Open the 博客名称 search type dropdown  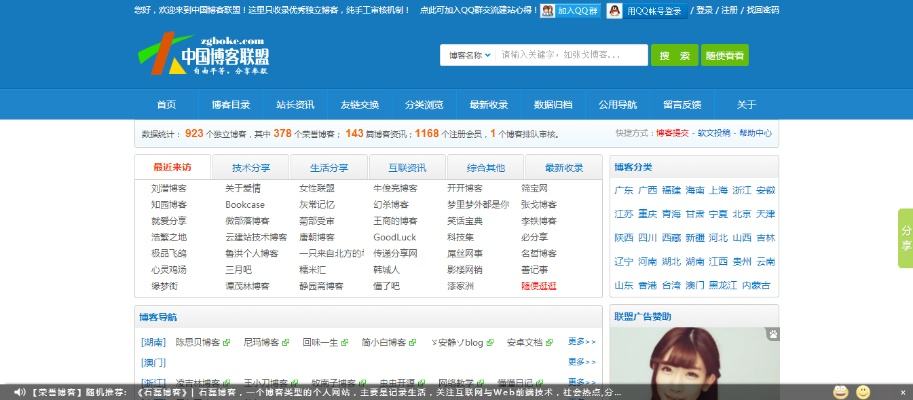coord(469,55)
